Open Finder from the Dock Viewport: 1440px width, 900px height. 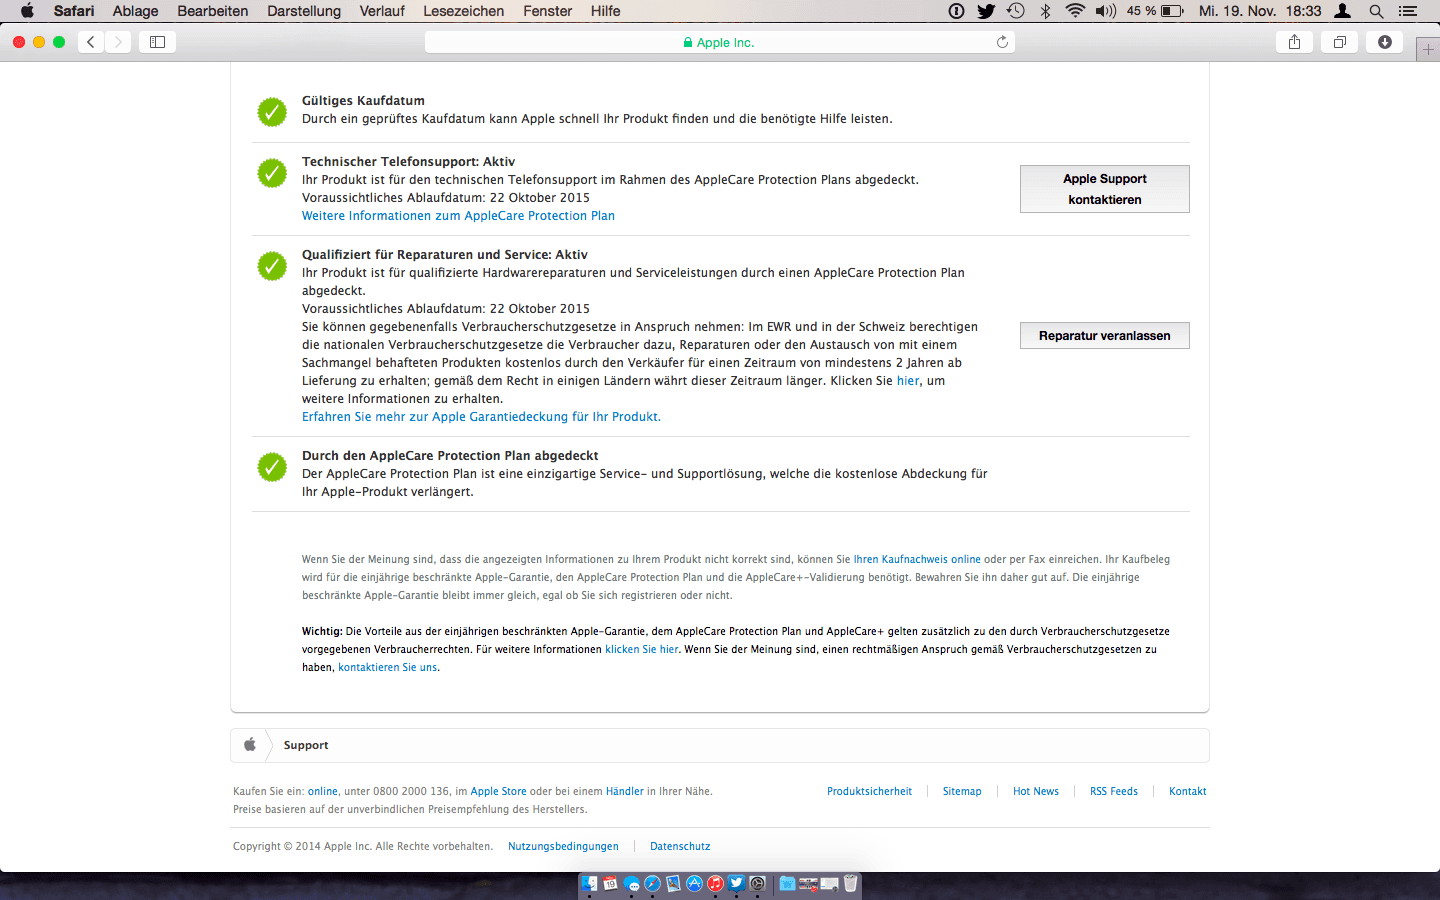pyautogui.click(x=589, y=883)
